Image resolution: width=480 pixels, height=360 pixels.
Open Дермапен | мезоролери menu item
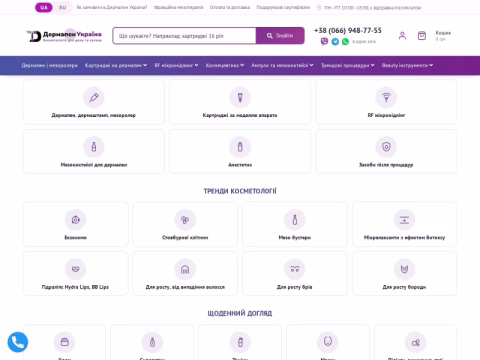pyautogui.click(x=49, y=65)
